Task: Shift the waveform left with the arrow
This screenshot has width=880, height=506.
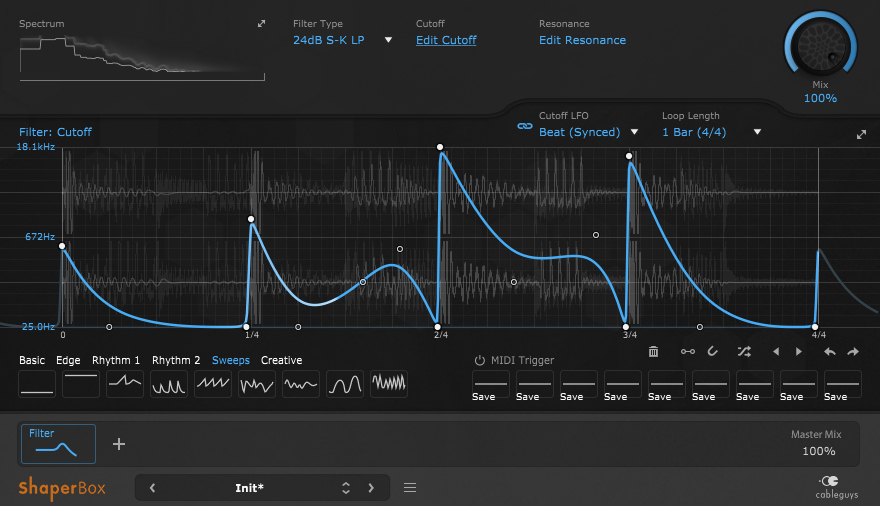Action: coord(775,351)
